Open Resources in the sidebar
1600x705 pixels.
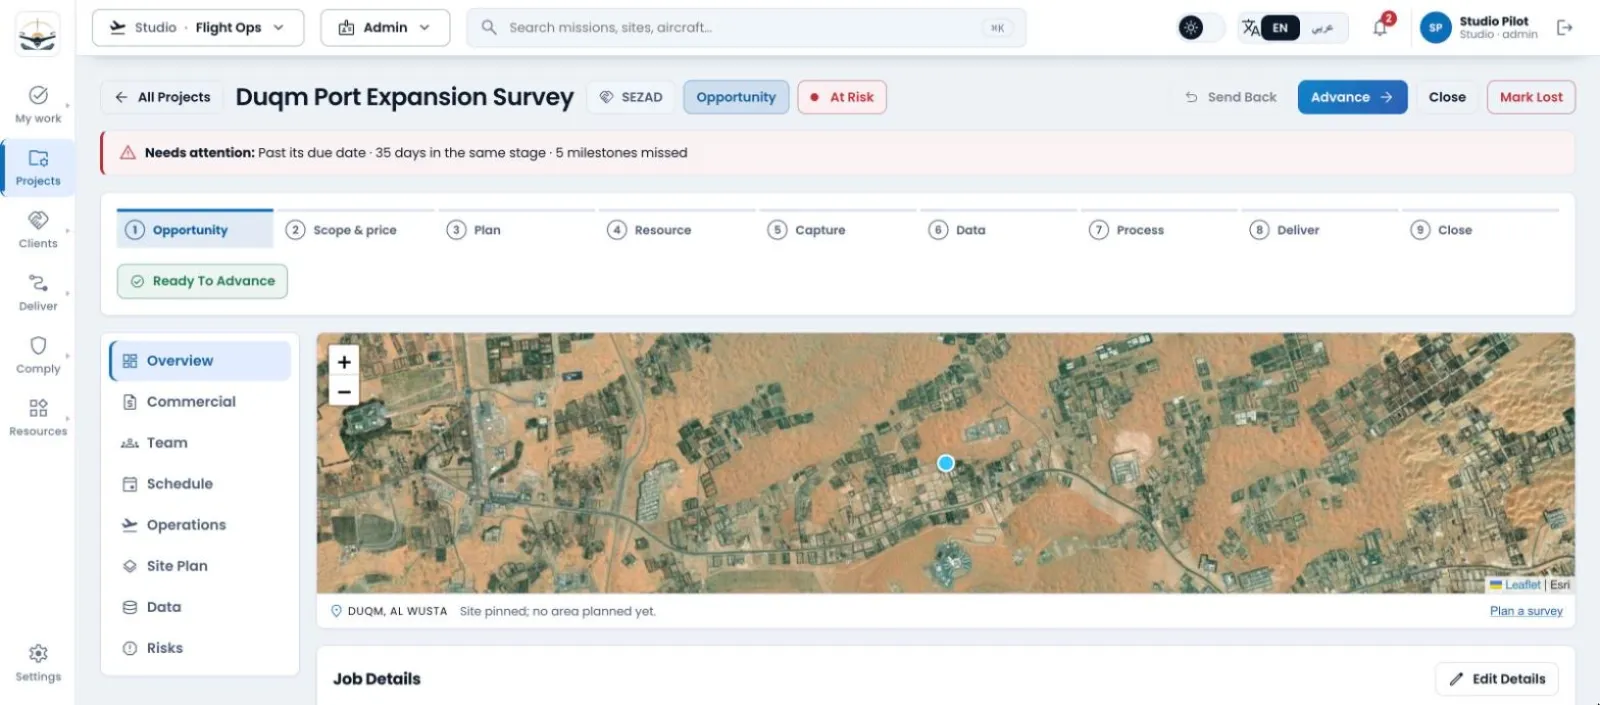(x=38, y=417)
